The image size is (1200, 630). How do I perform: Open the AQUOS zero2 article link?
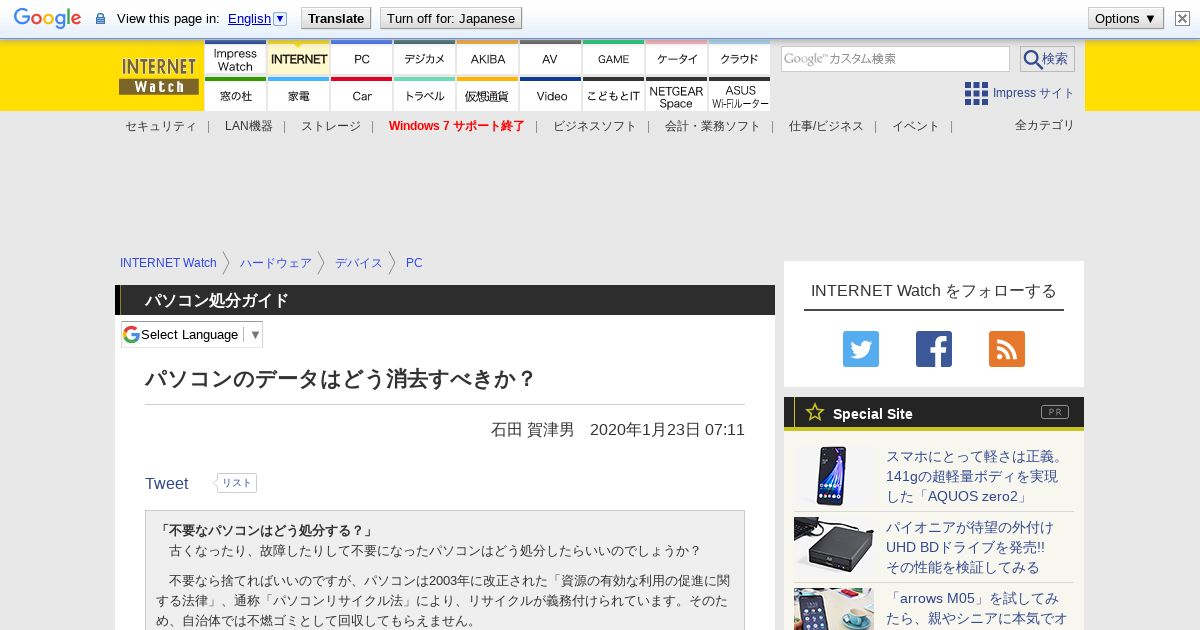tap(976, 476)
